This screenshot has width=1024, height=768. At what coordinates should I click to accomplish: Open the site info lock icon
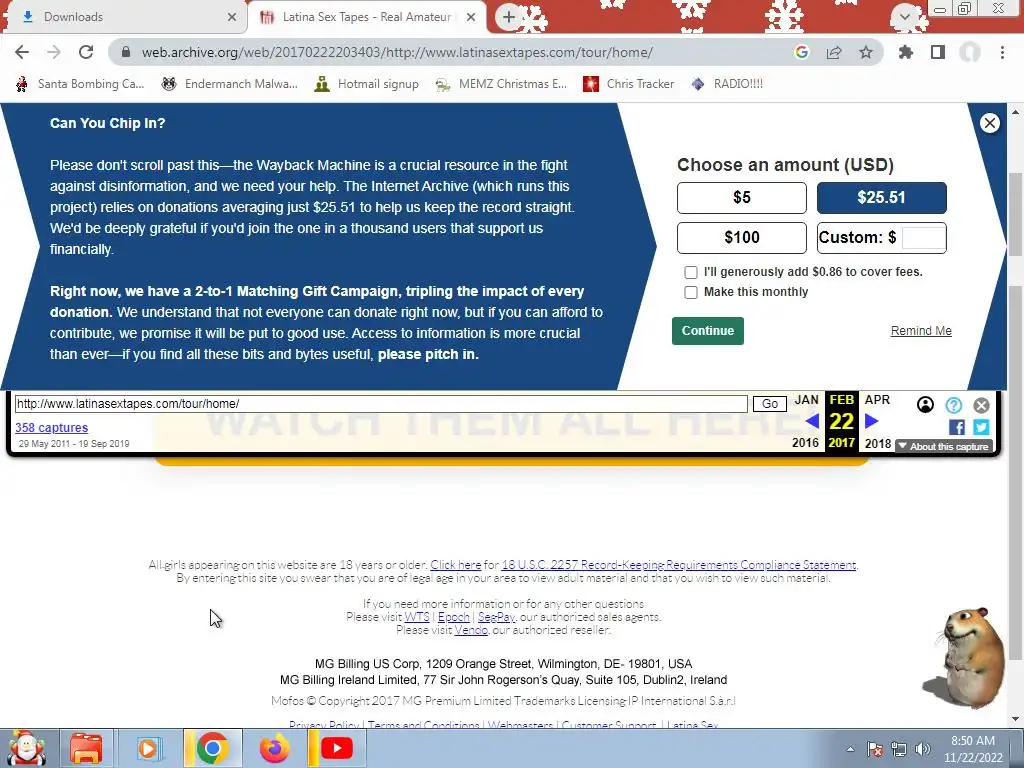126,52
